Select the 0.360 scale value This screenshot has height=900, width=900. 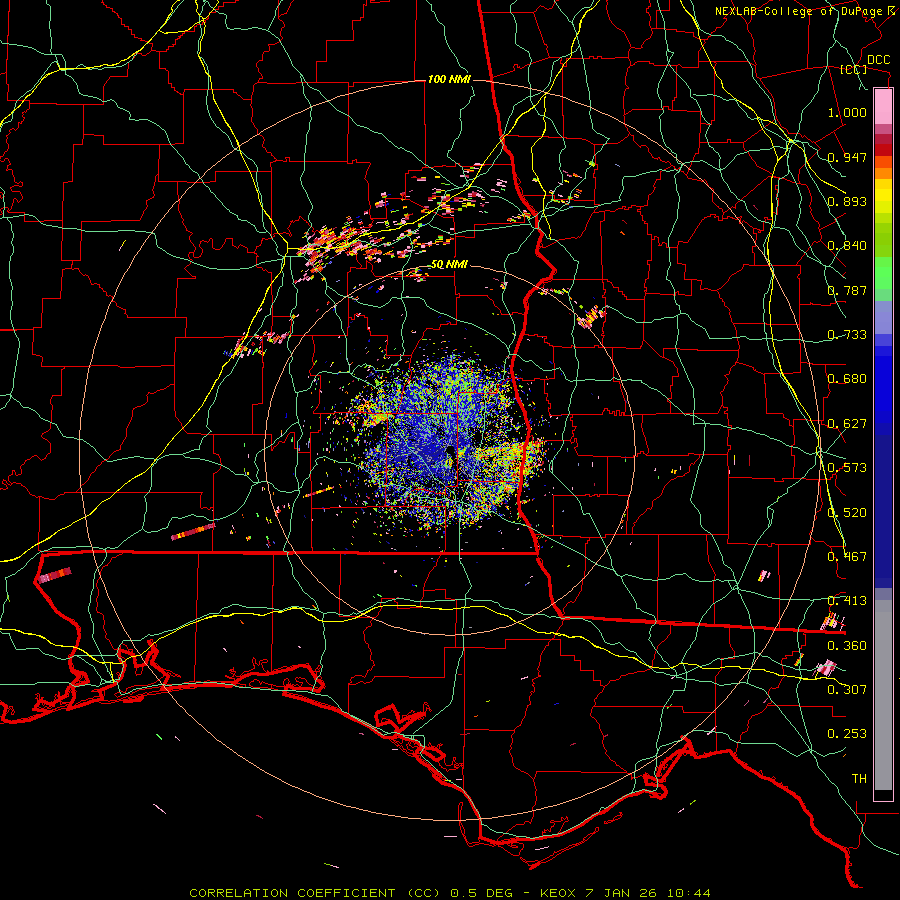pos(847,646)
